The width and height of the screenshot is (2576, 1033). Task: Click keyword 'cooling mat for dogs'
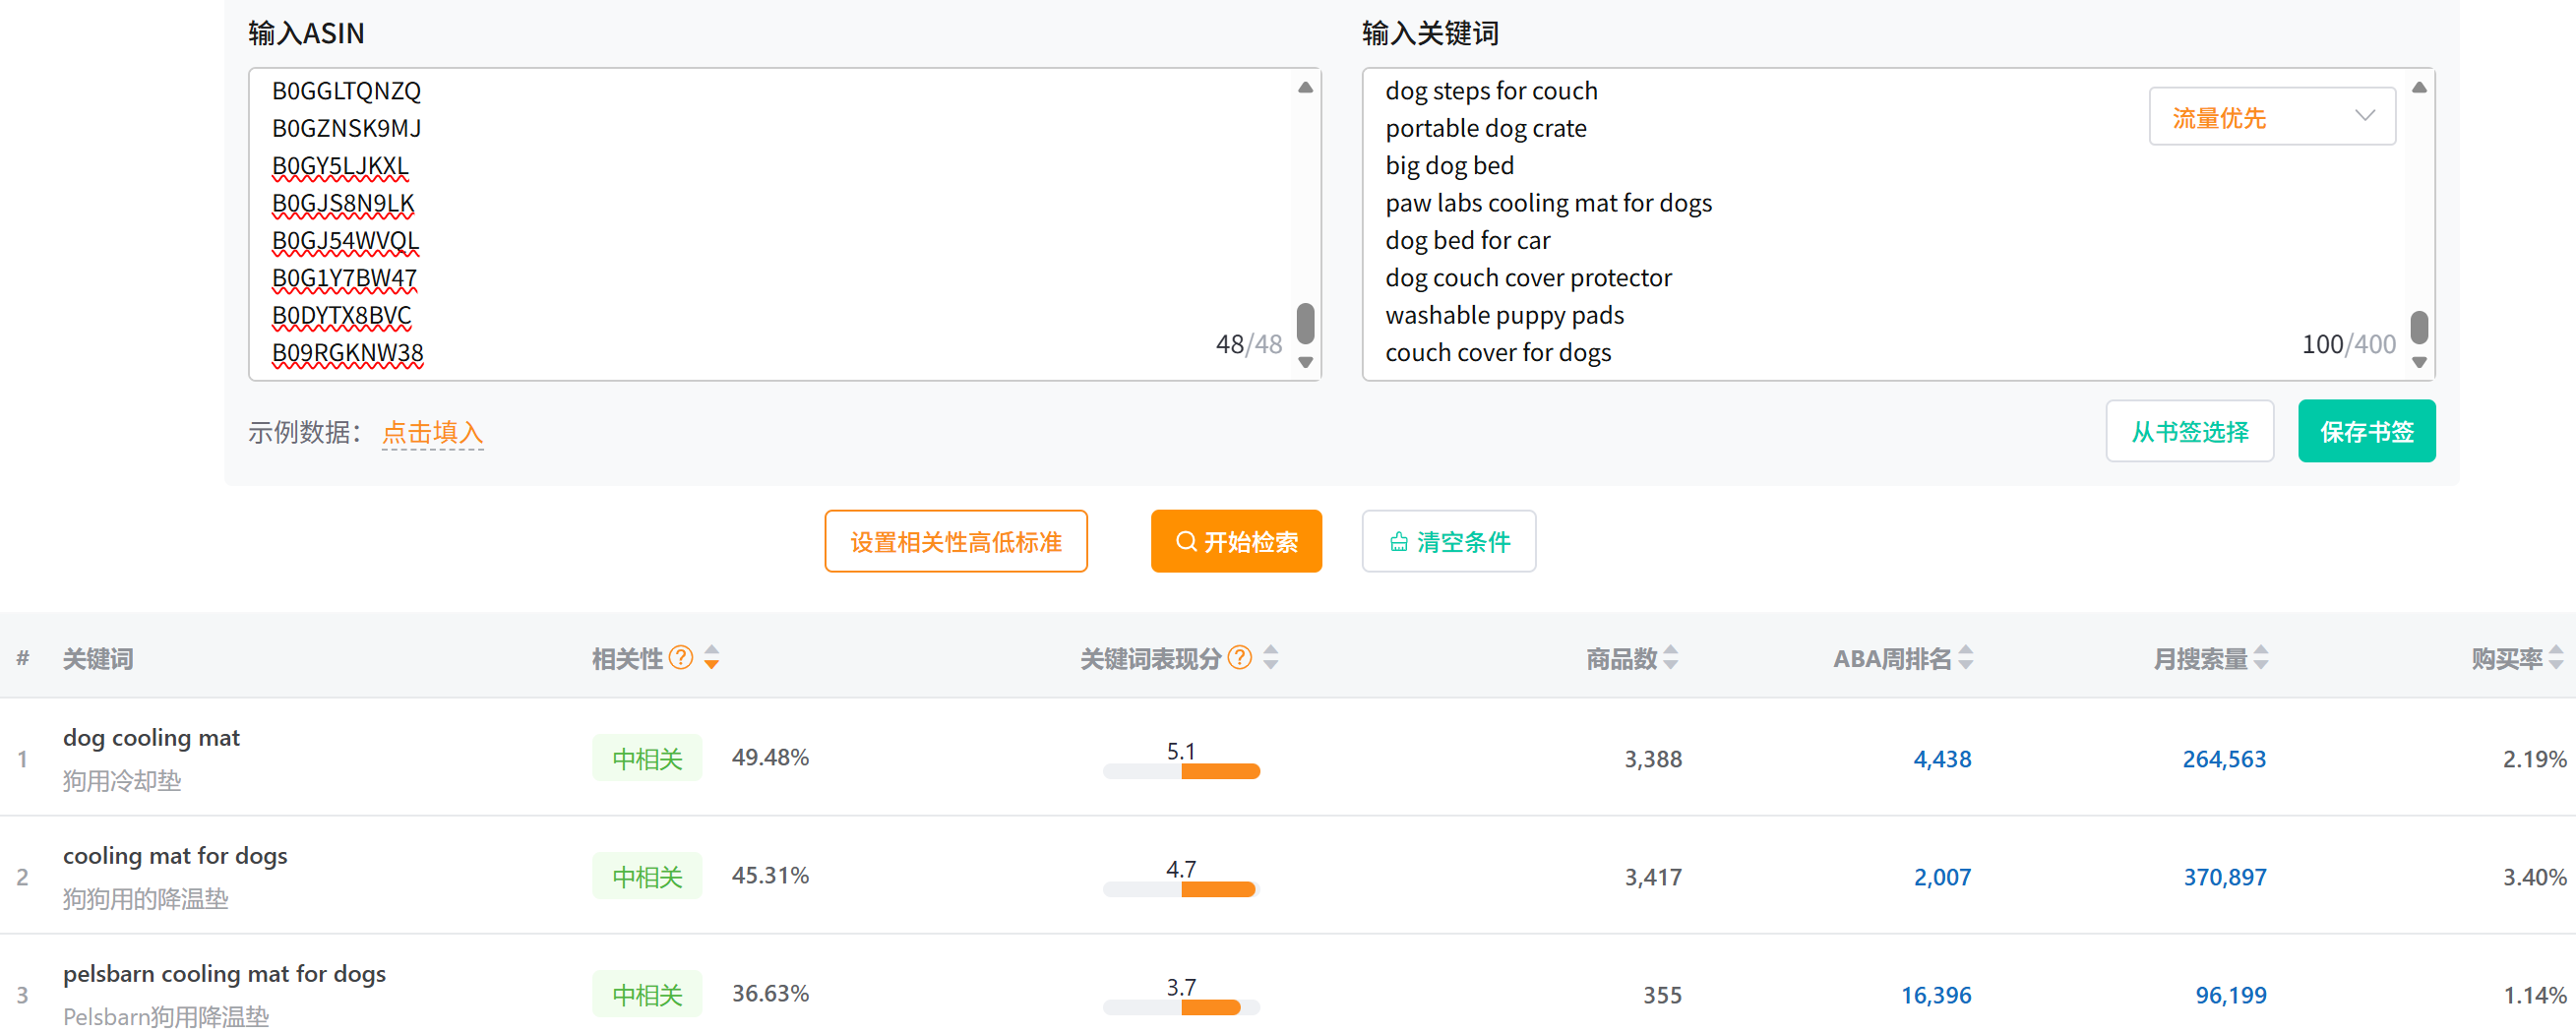click(175, 856)
